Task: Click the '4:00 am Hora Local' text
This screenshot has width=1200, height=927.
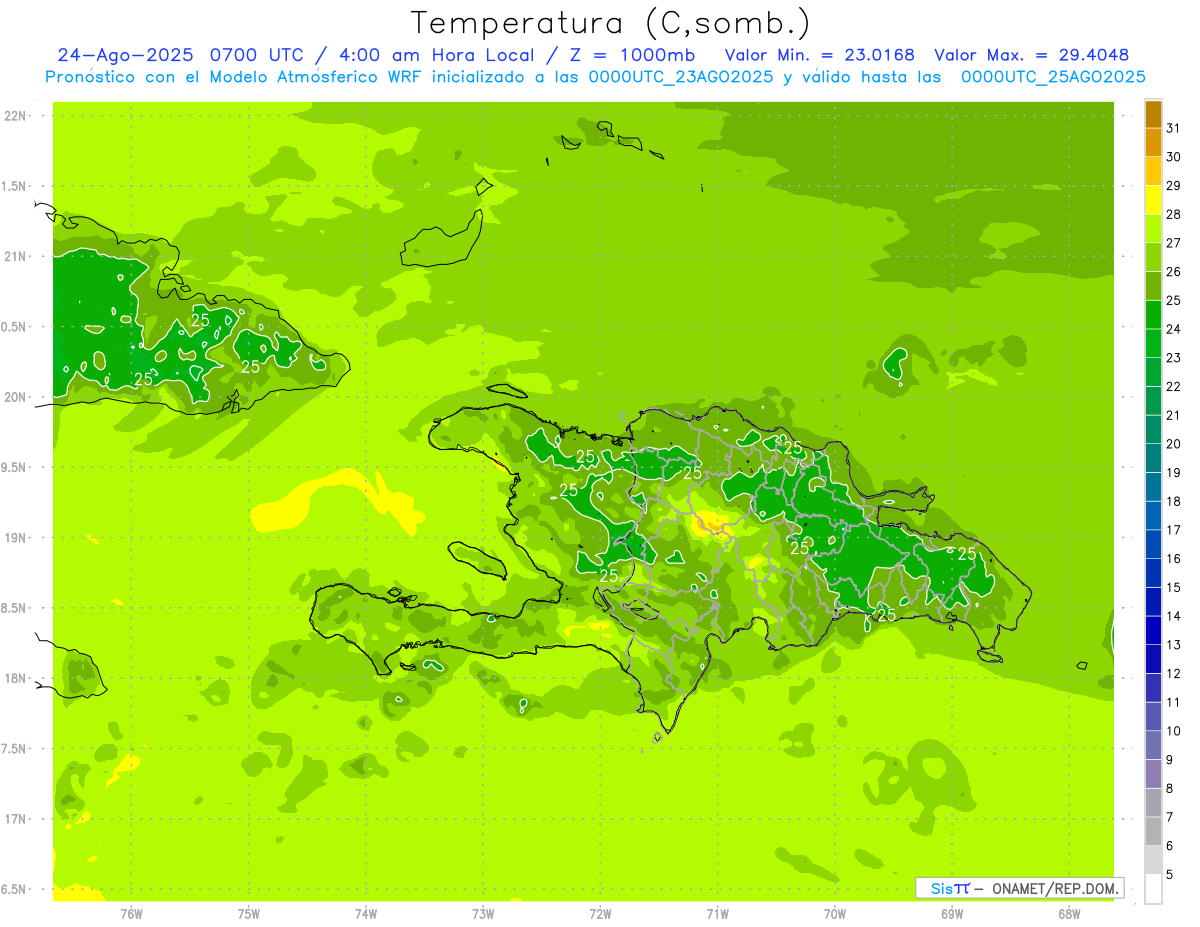Action: pyautogui.click(x=439, y=55)
